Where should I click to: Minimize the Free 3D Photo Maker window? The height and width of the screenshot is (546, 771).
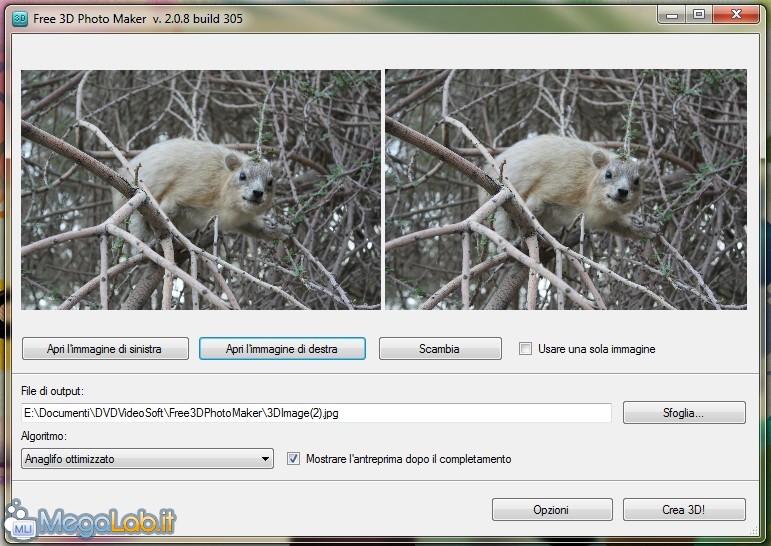tap(672, 15)
